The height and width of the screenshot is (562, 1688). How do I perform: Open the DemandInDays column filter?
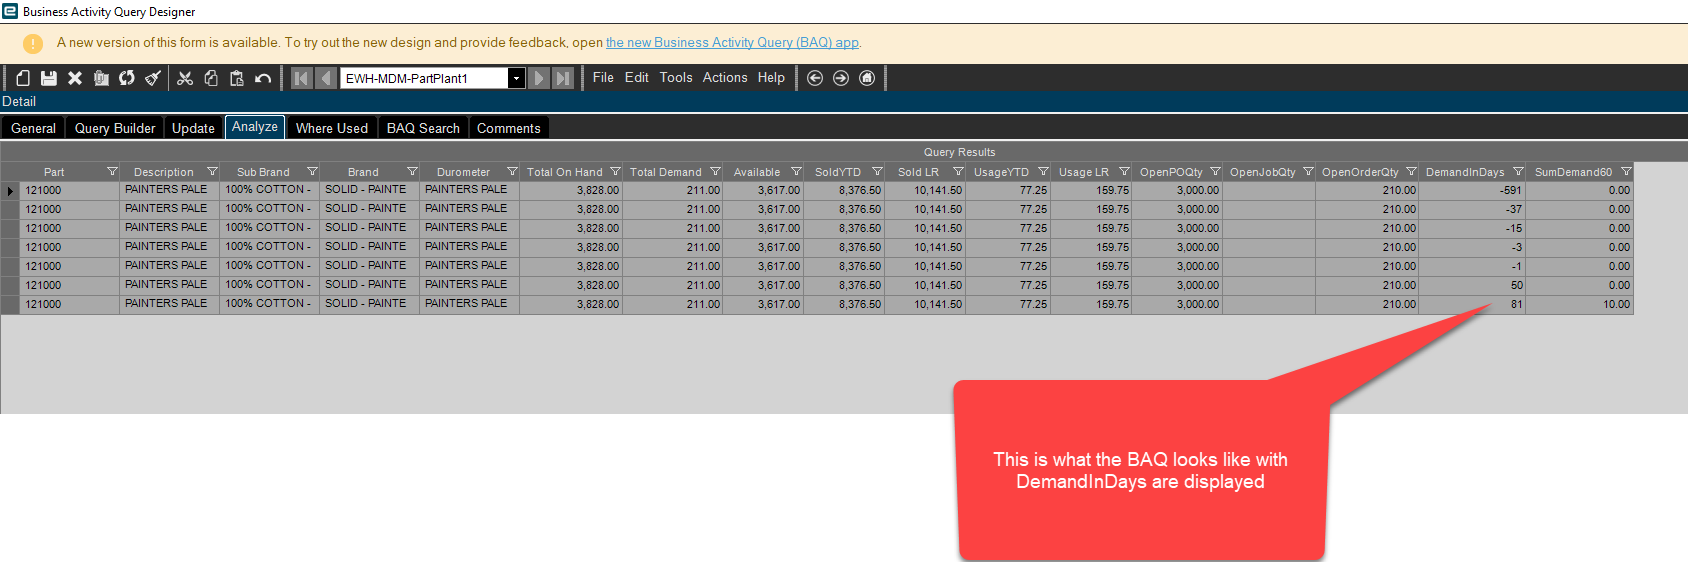[x=1518, y=172]
